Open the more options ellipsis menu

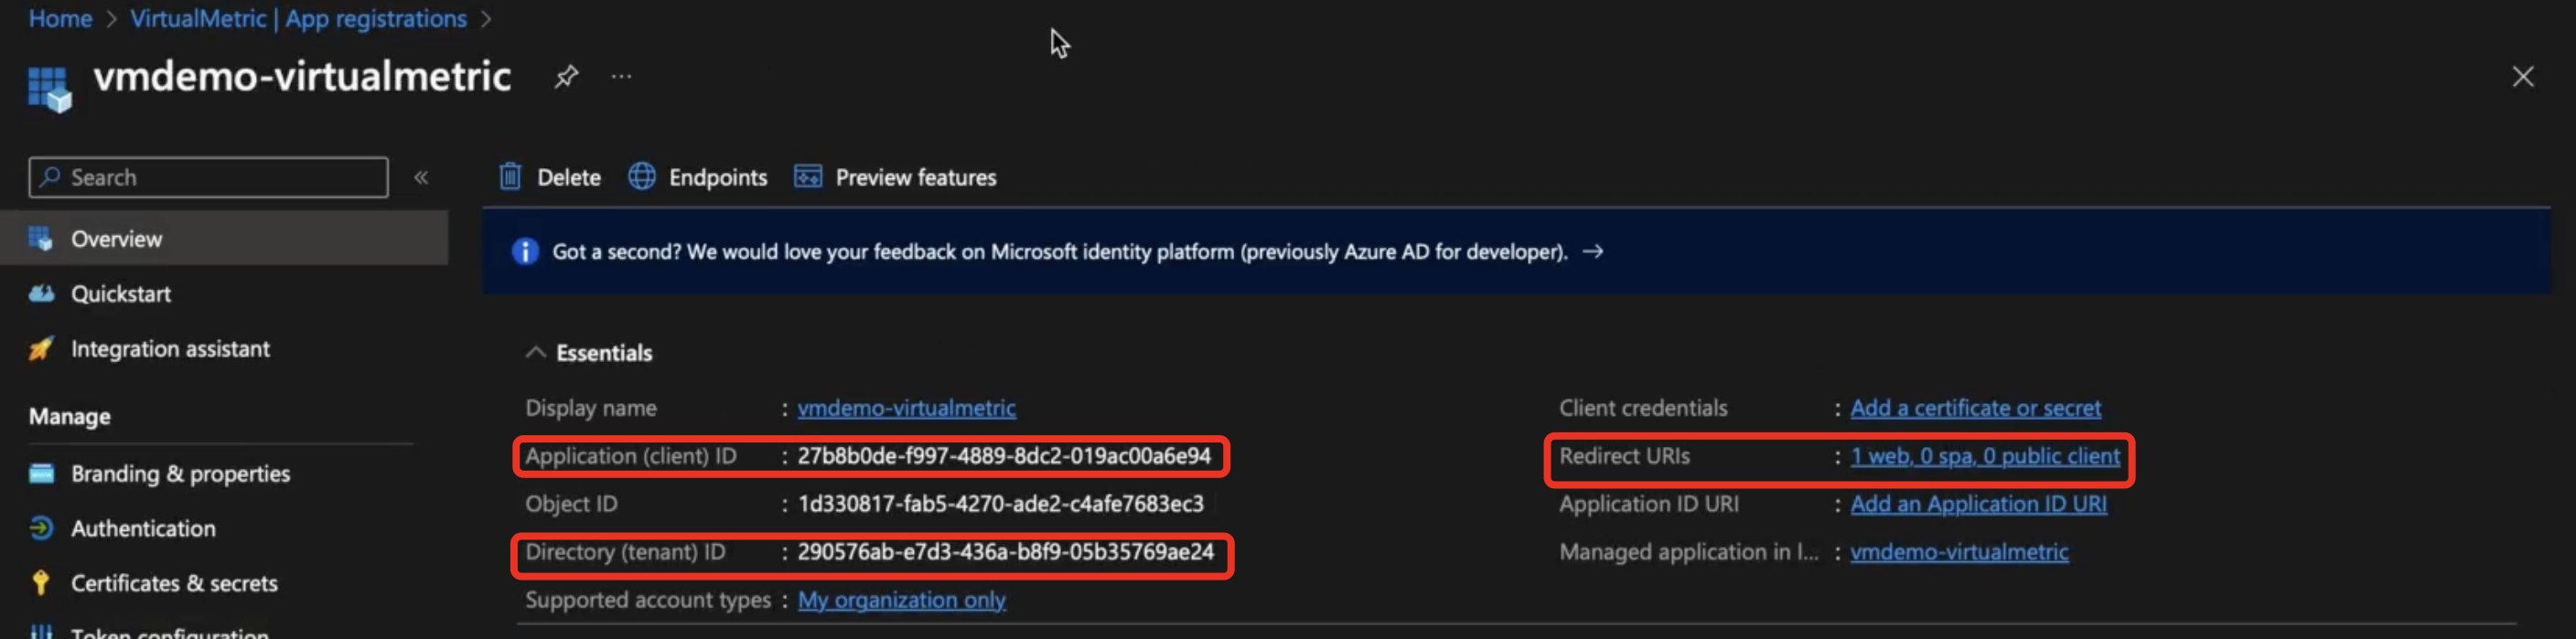tap(621, 76)
